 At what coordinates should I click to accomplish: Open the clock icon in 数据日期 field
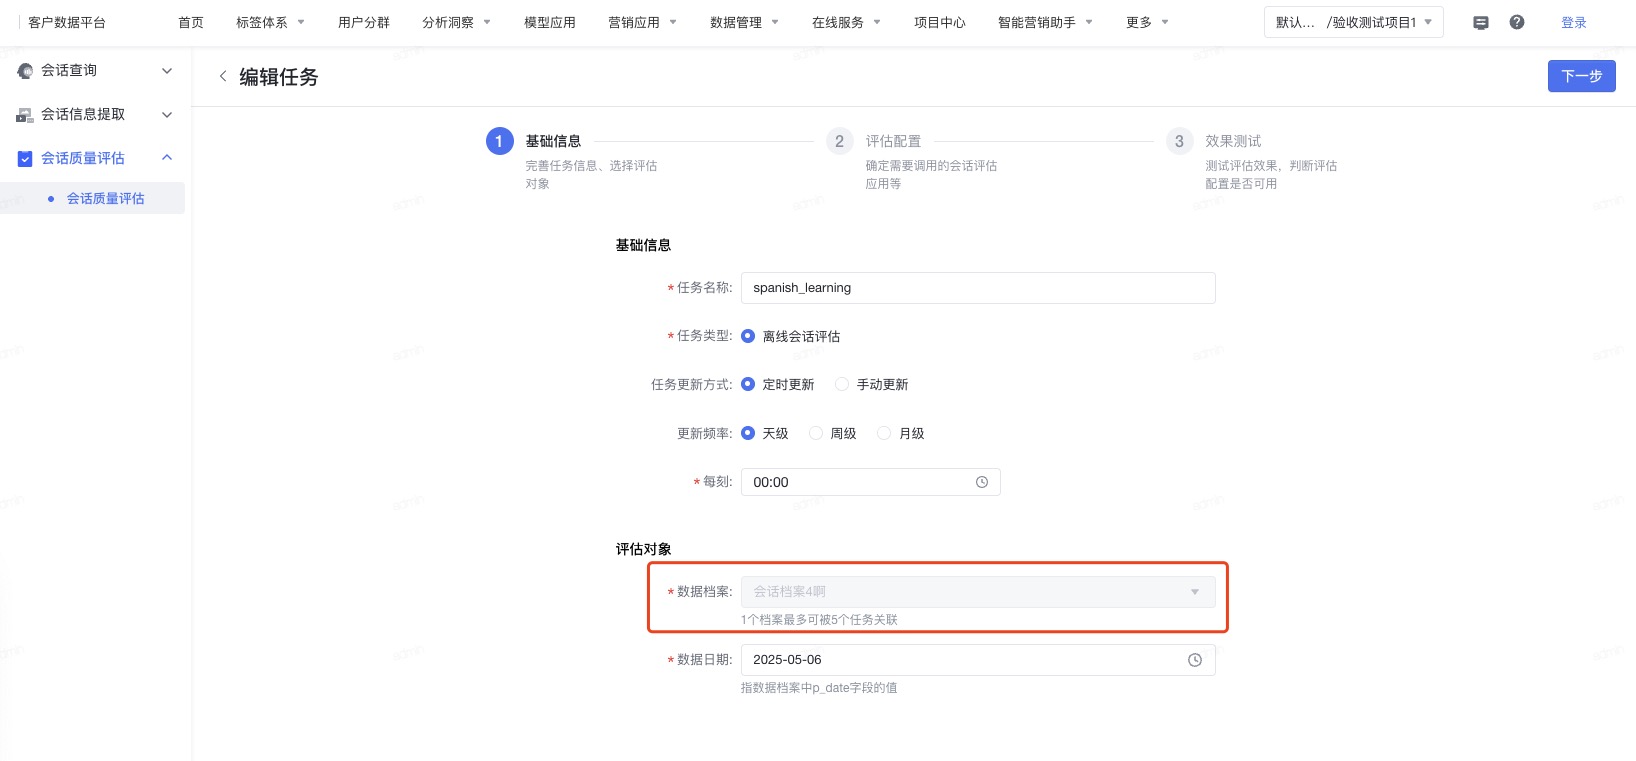point(1195,660)
